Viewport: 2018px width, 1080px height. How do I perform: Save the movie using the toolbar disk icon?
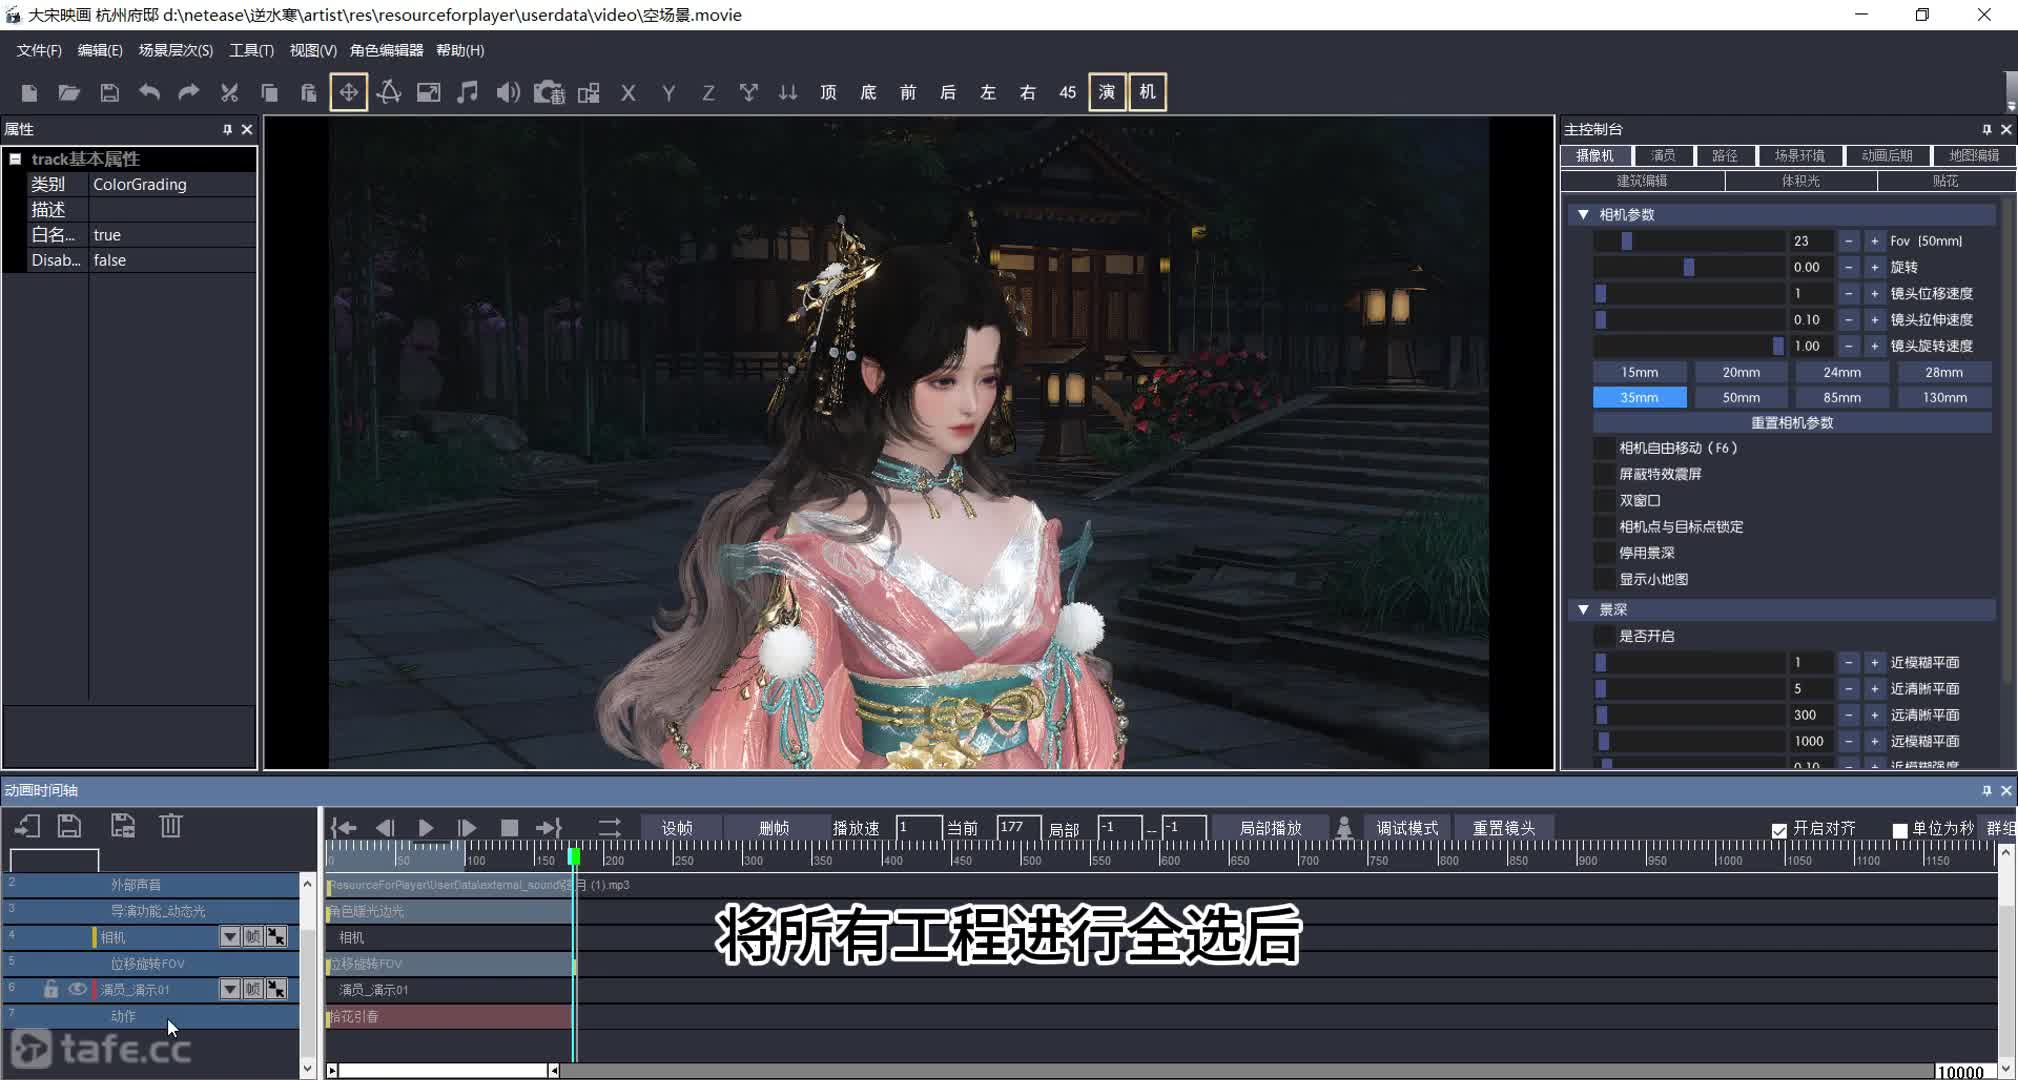[109, 93]
